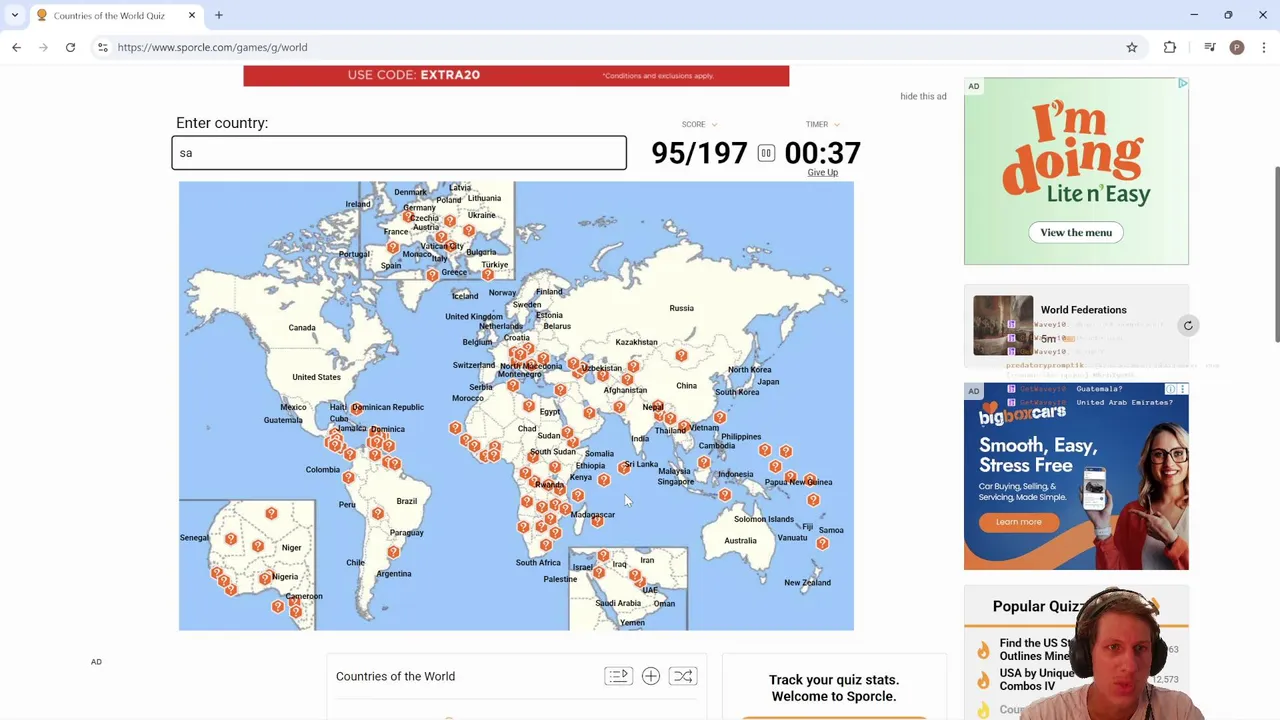View site information icon in address bar
This screenshot has height=720, width=1280.
[x=102, y=47]
